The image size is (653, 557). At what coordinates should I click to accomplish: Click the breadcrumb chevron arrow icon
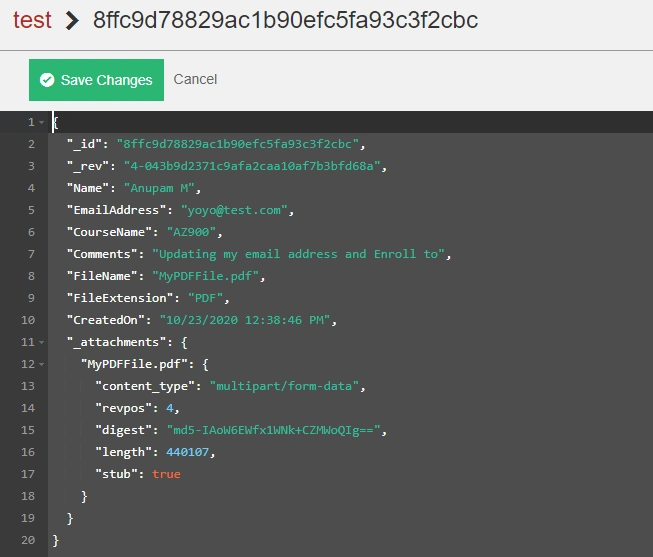(72, 21)
